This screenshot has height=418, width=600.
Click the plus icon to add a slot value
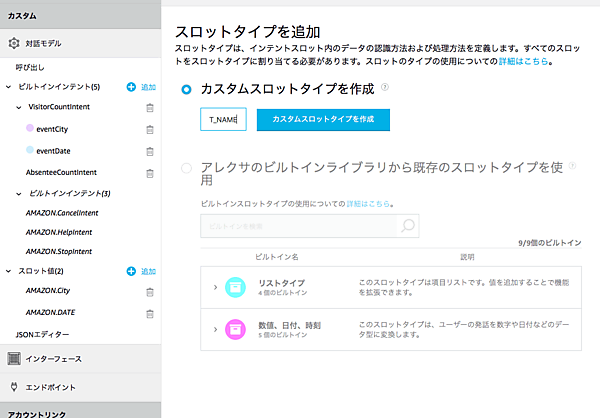pos(131,271)
